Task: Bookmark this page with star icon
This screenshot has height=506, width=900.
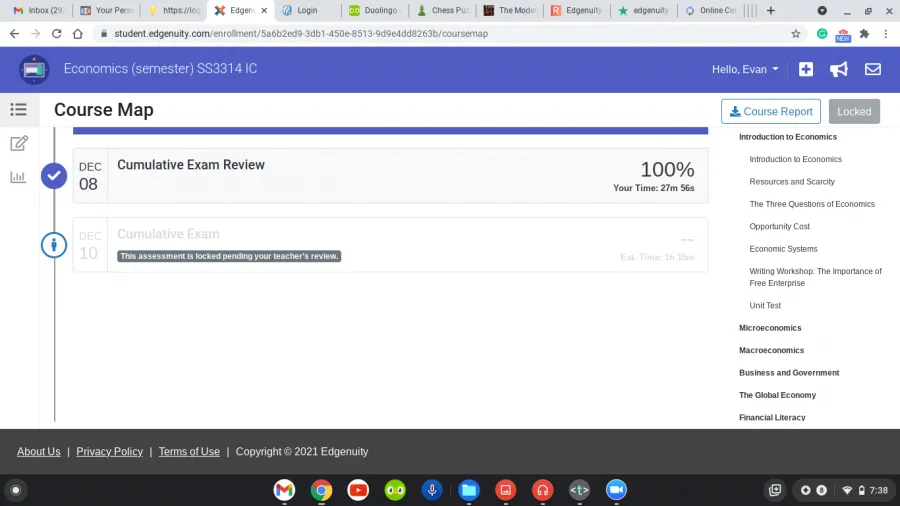Action: coord(796,33)
